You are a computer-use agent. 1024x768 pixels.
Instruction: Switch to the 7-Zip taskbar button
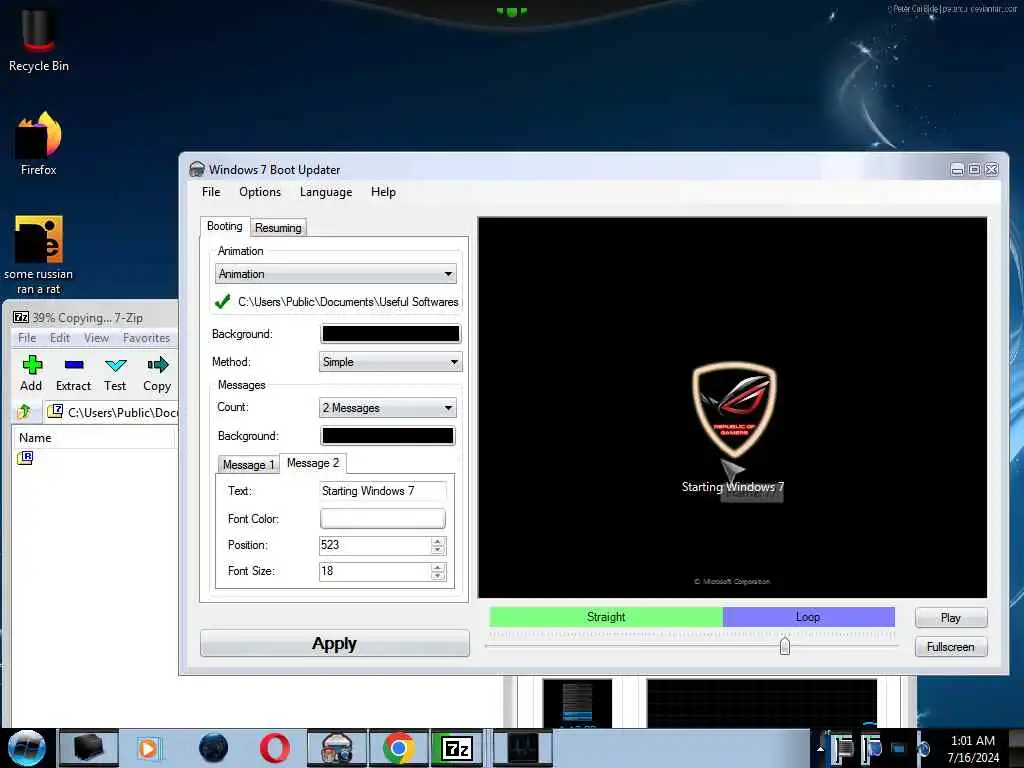(457, 748)
